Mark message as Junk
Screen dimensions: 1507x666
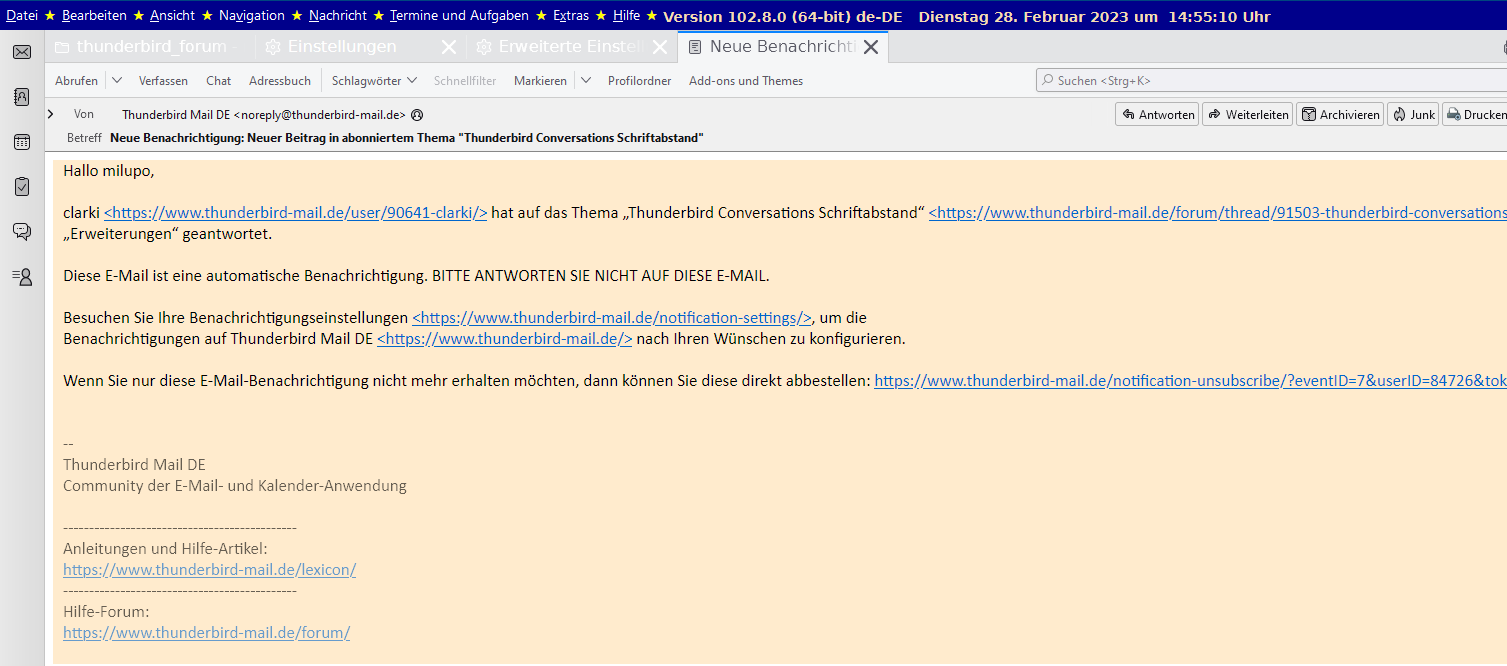point(1413,115)
